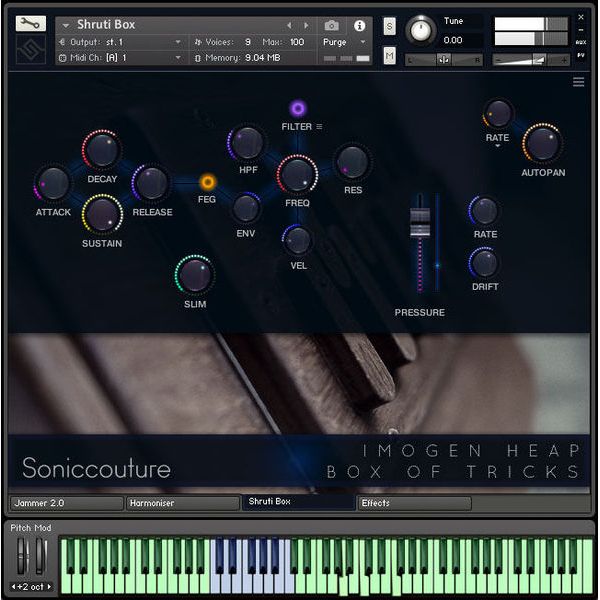
Task: Click the RELEASE knob
Action: (152, 183)
